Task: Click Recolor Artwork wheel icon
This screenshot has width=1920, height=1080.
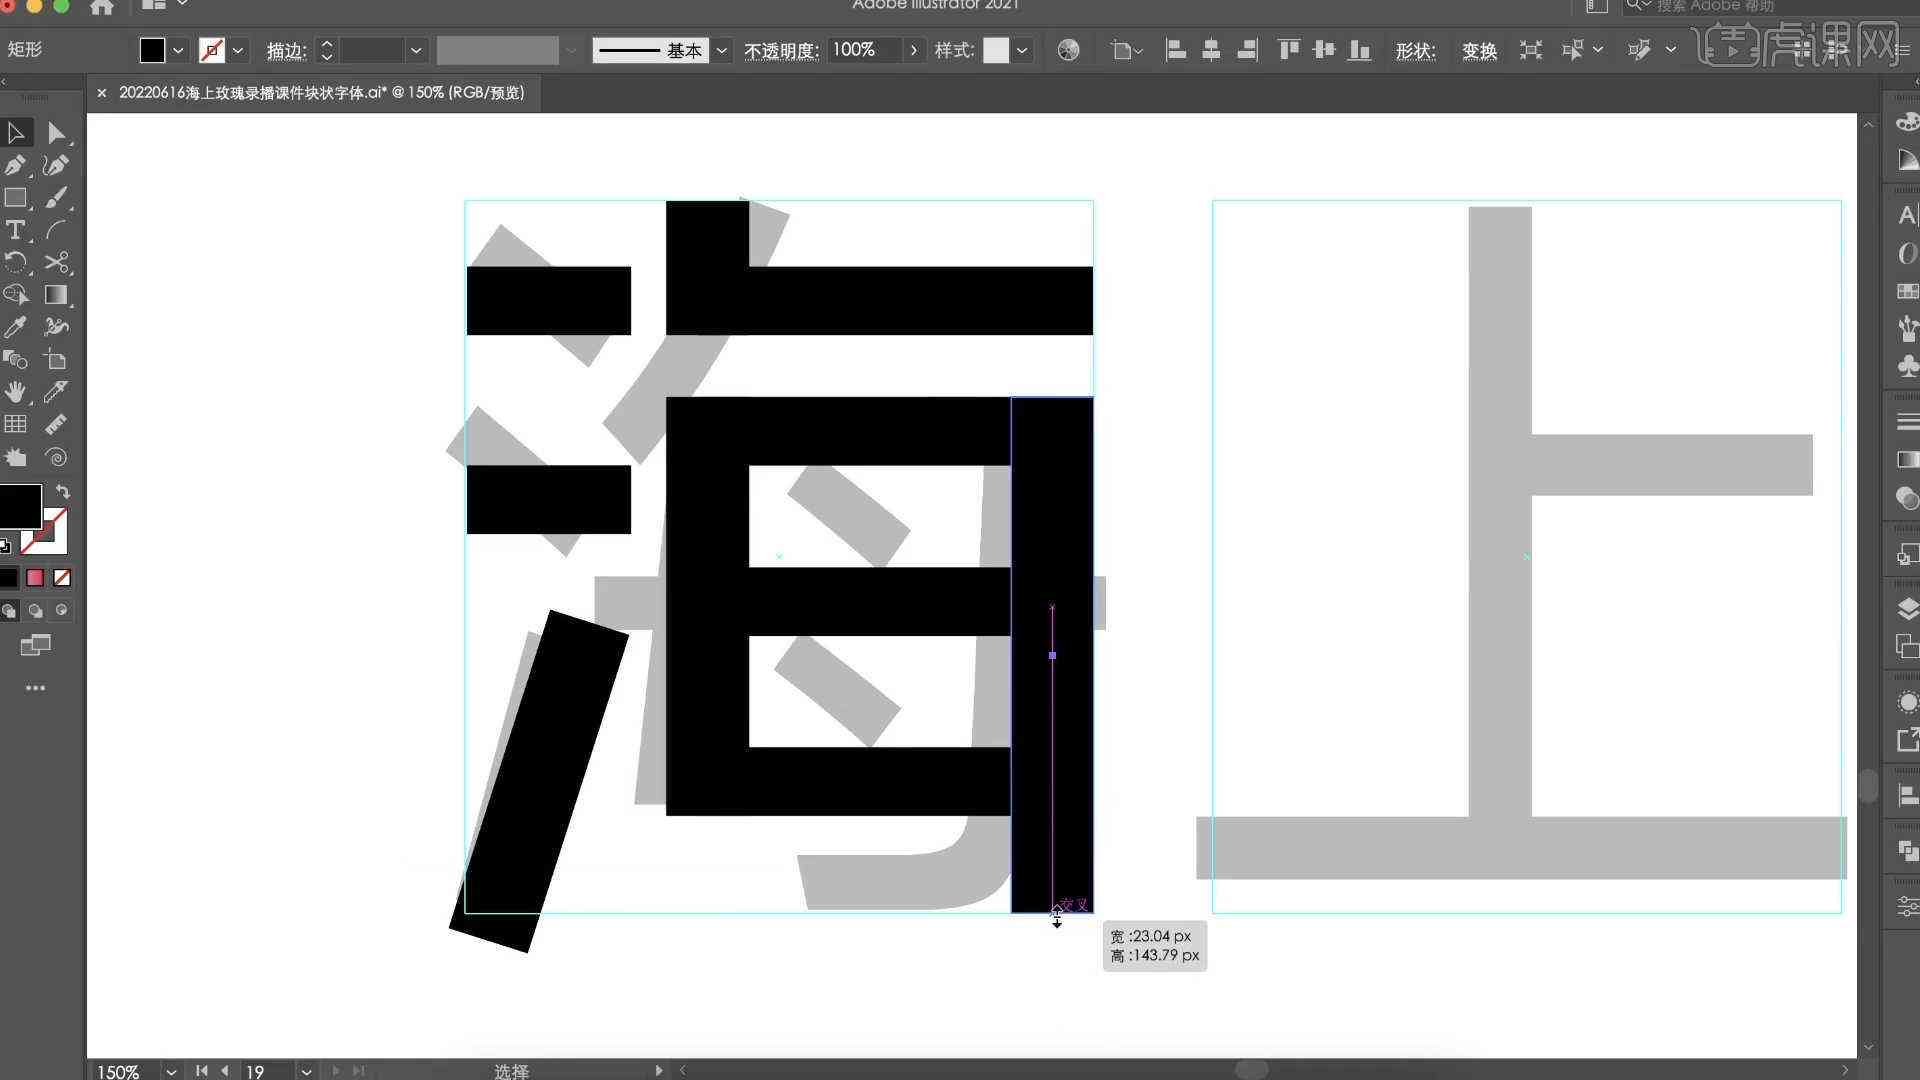Action: (1068, 50)
